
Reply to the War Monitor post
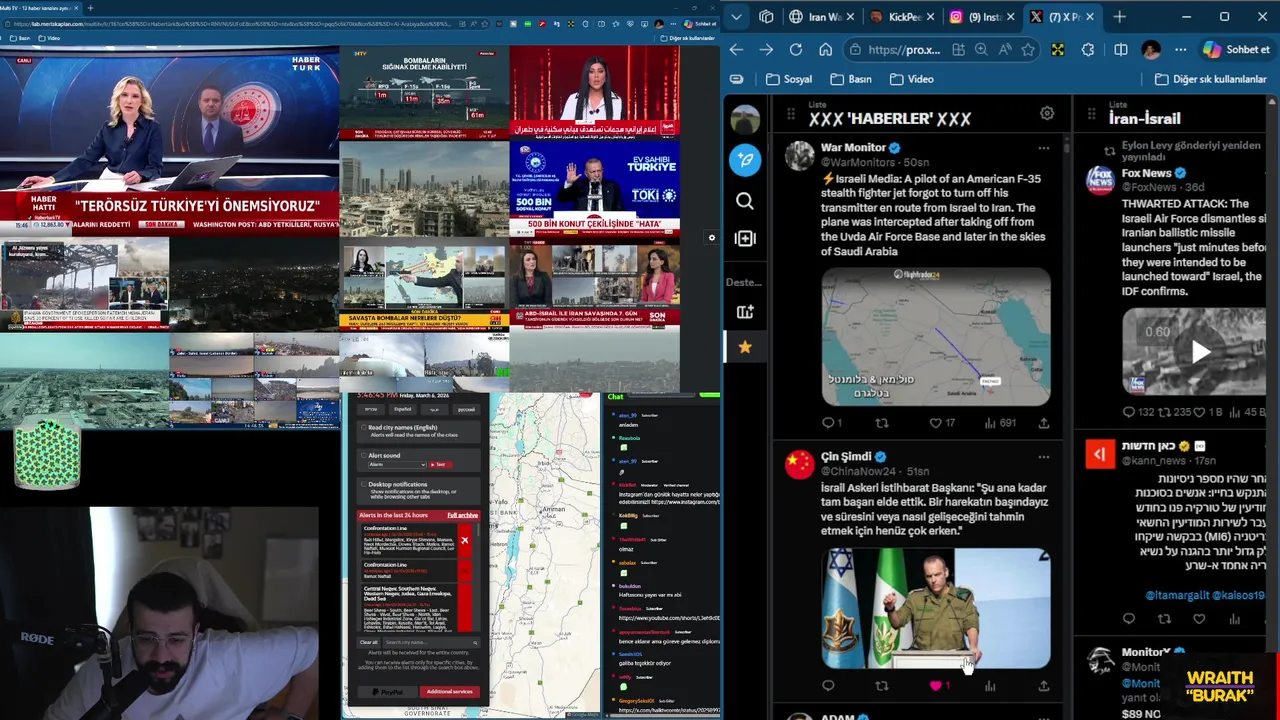pos(828,423)
